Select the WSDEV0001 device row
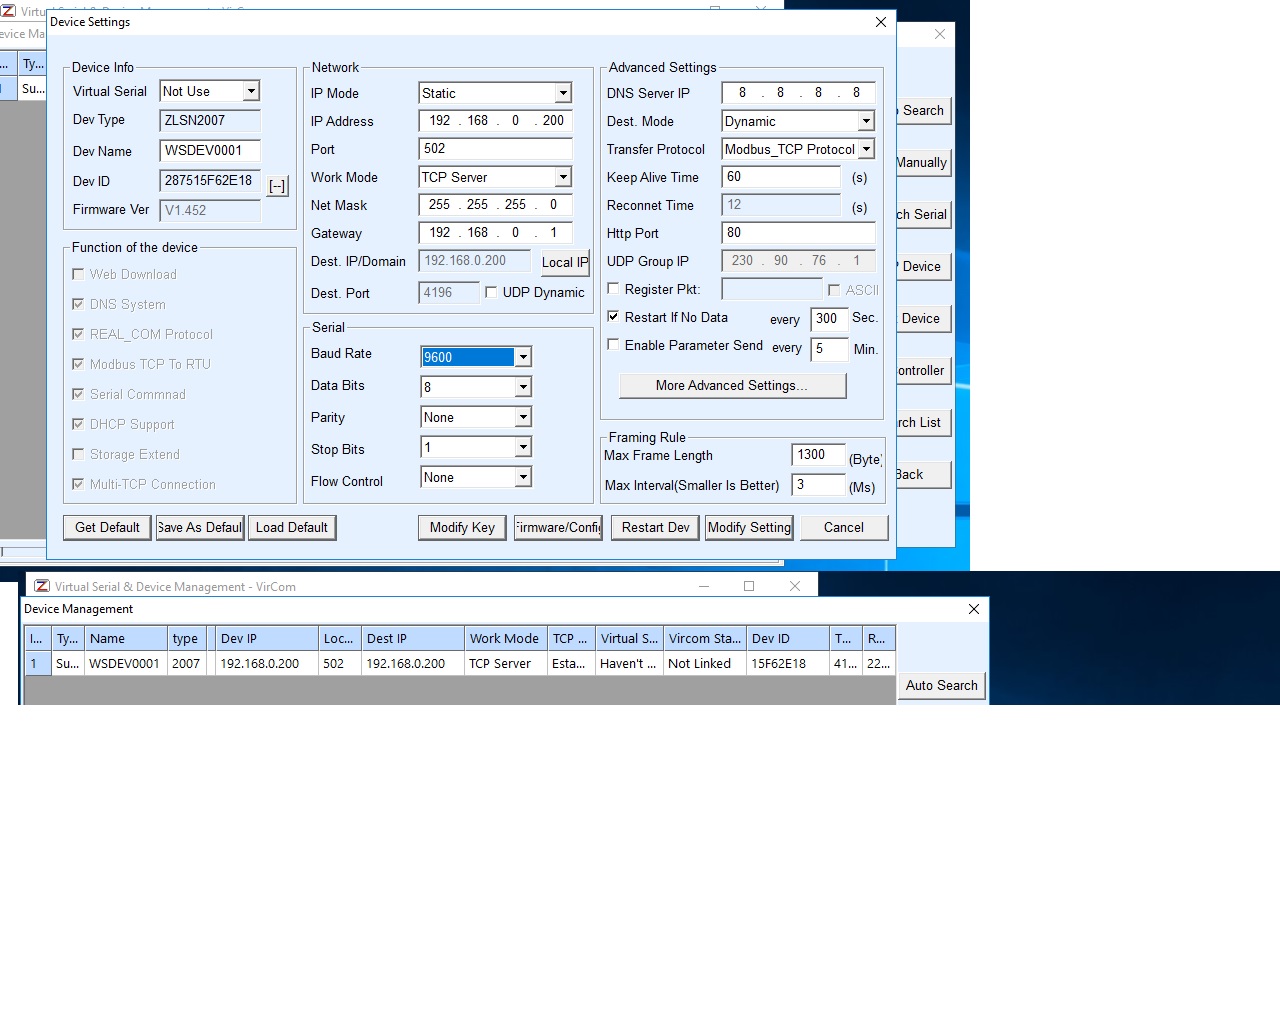Viewport: 1280px width, 1024px height. point(124,663)
